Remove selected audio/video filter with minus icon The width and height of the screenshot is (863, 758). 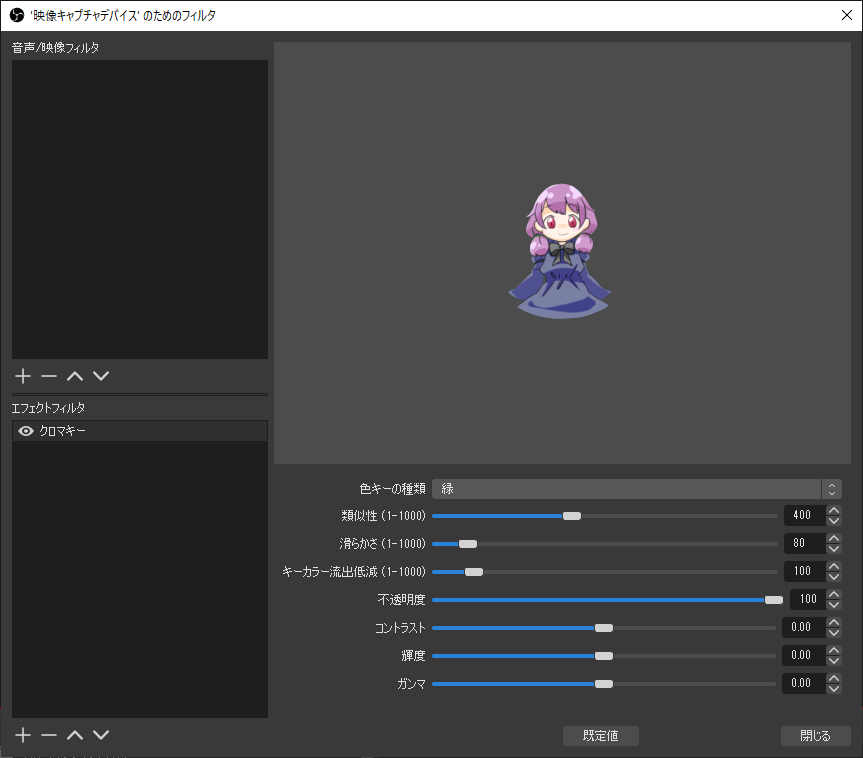click(49, 376)
